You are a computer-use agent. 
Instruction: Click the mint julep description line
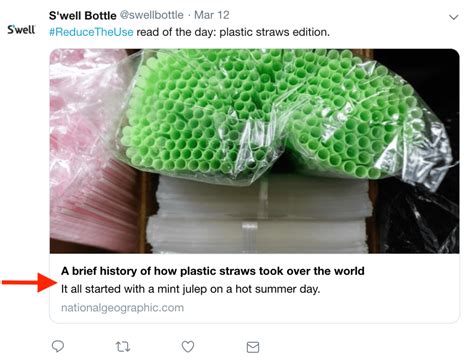[190, 289]
